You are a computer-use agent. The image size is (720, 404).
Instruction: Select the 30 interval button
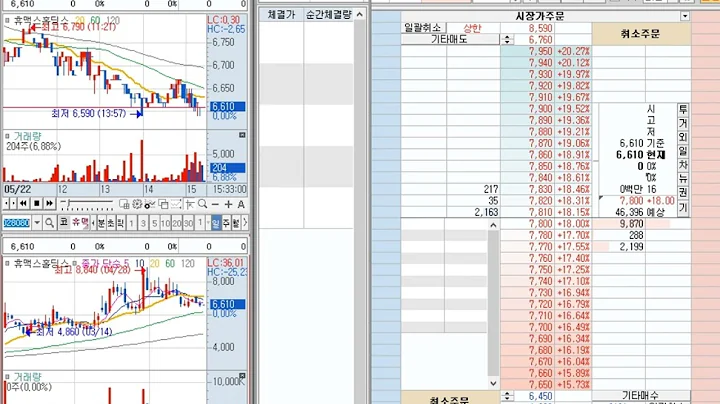pos(188,223)
